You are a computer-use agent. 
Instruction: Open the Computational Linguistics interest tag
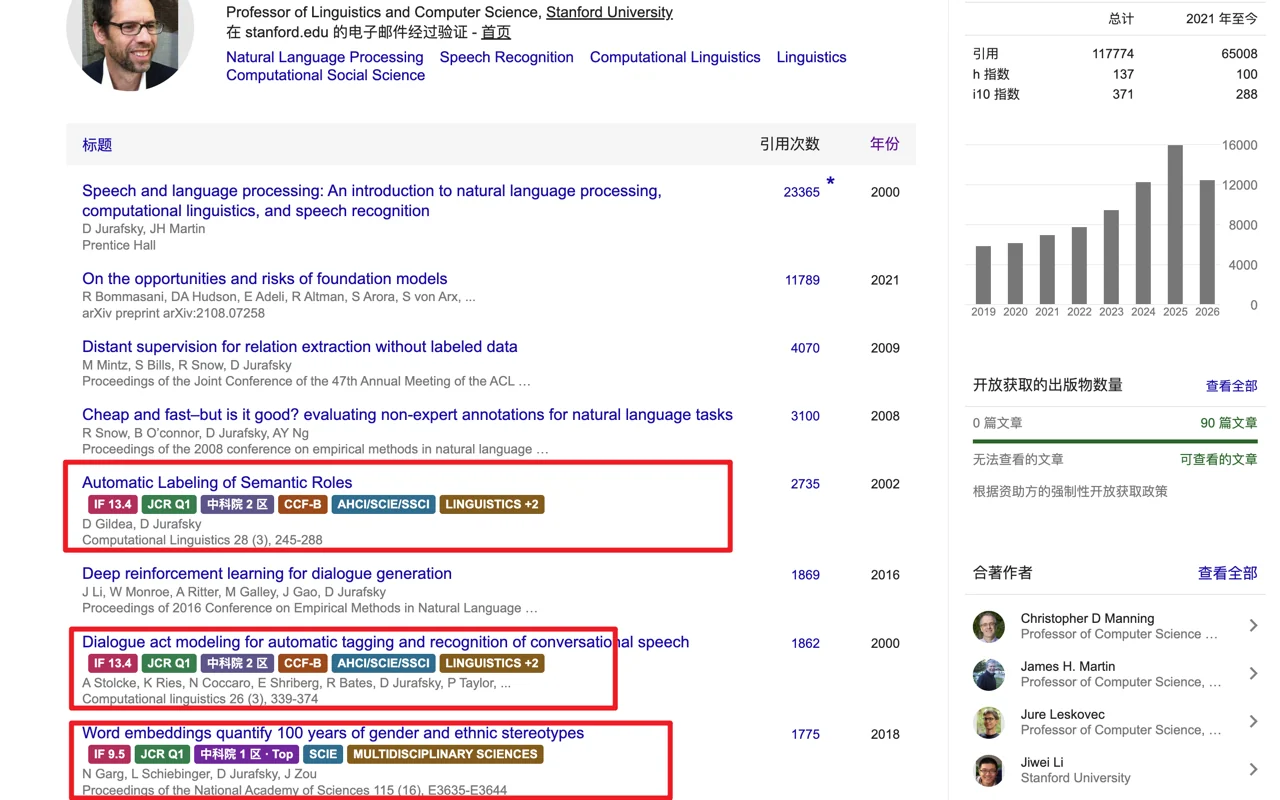click(675, 57)
